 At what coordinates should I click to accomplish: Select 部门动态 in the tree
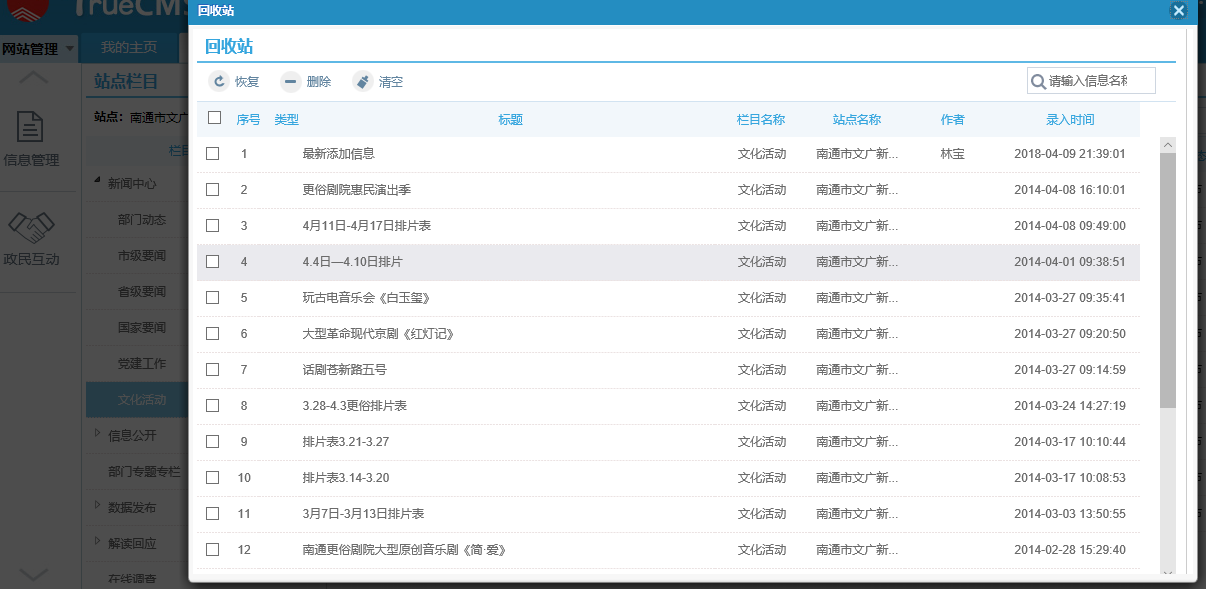coord(142,220)
